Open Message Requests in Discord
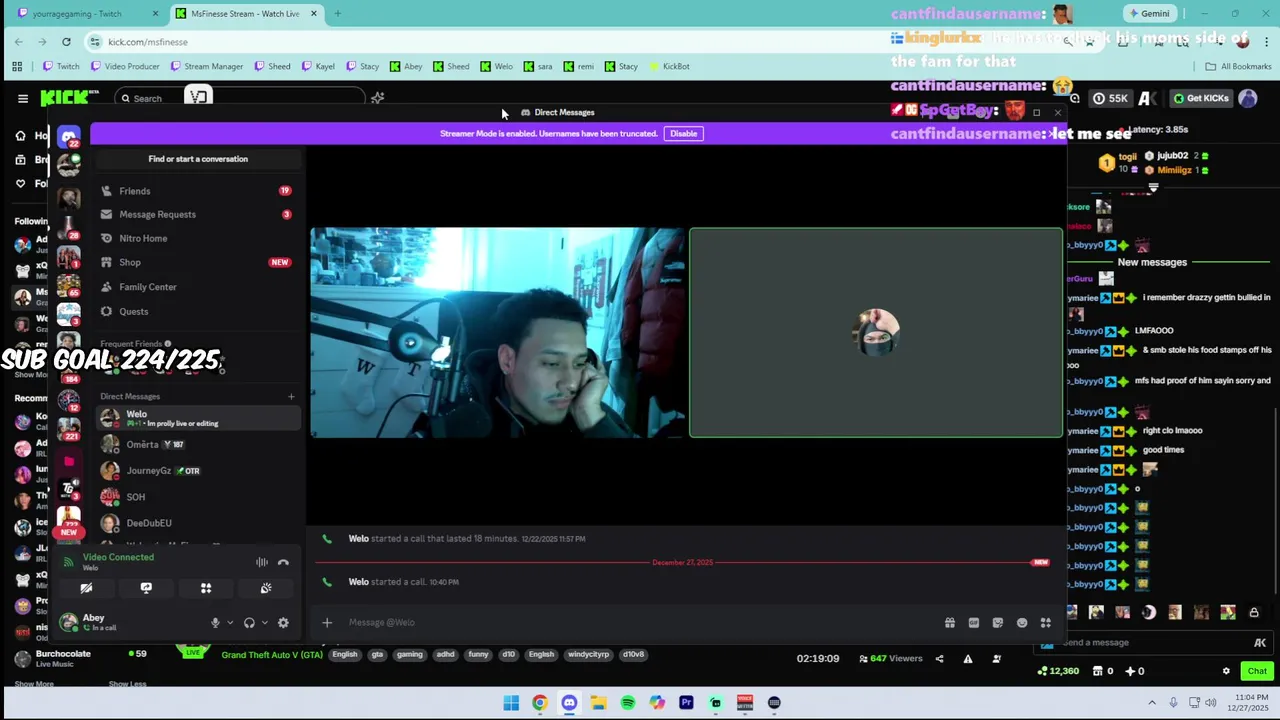The height and width of the screenshot is (720, 1280). coord(197,214)
